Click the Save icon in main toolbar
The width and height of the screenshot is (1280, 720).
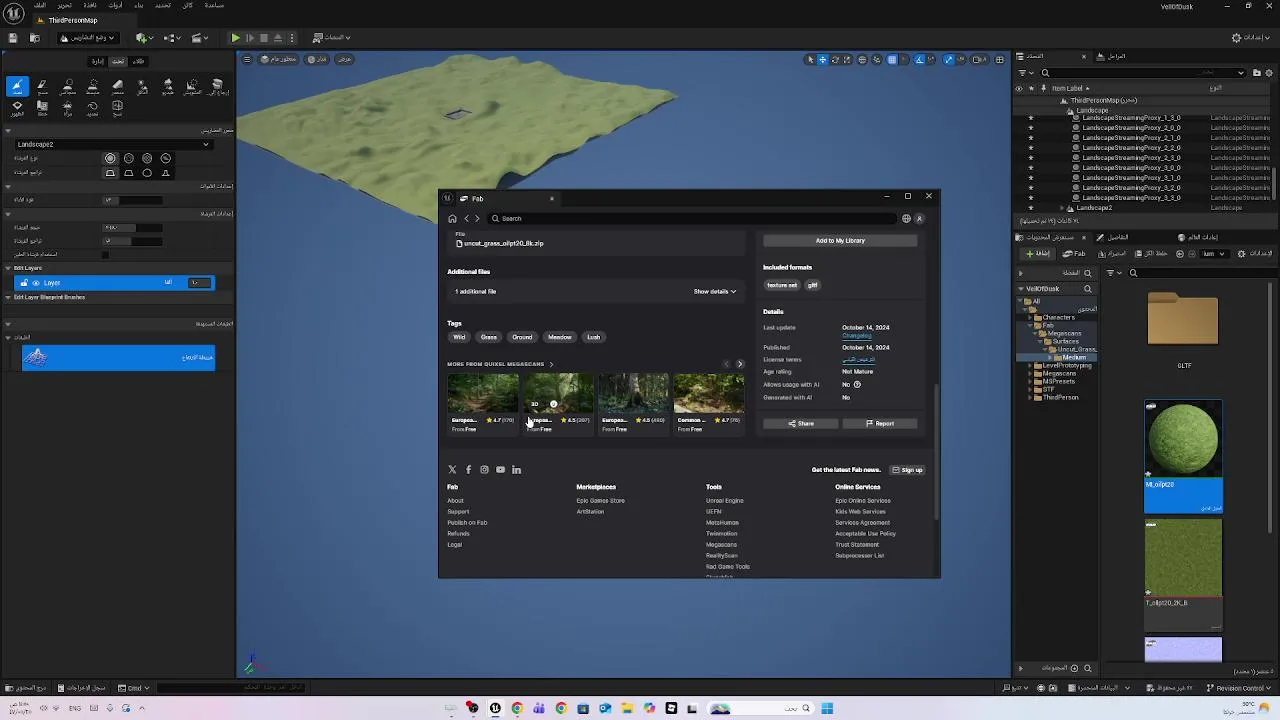[13, 38]
